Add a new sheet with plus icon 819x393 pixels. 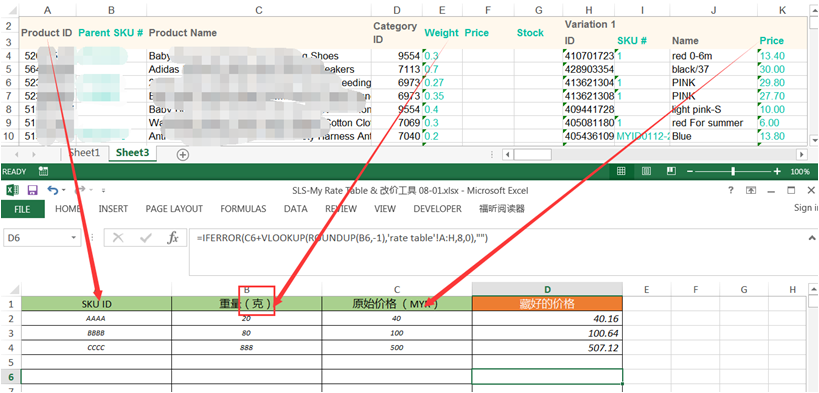182,154
